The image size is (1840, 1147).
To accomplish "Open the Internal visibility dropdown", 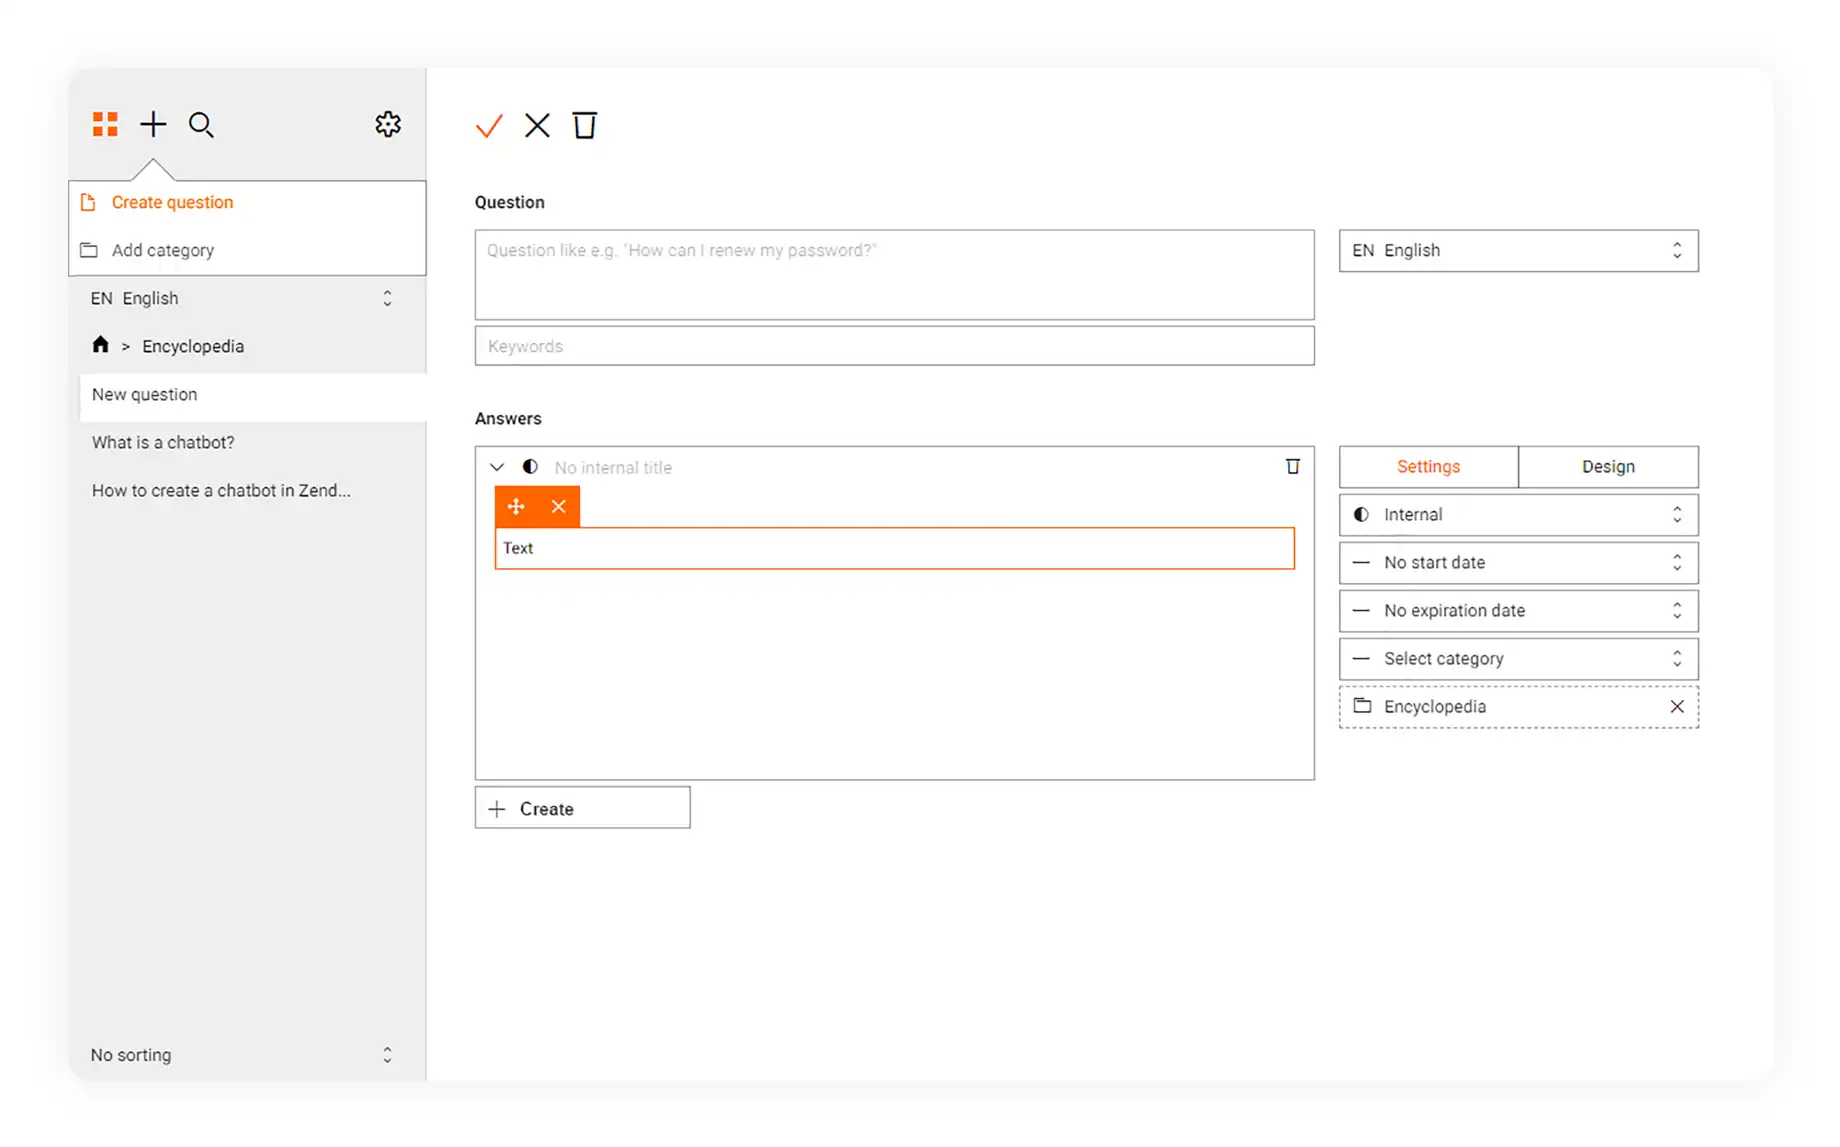I will tap(1518, 515).
